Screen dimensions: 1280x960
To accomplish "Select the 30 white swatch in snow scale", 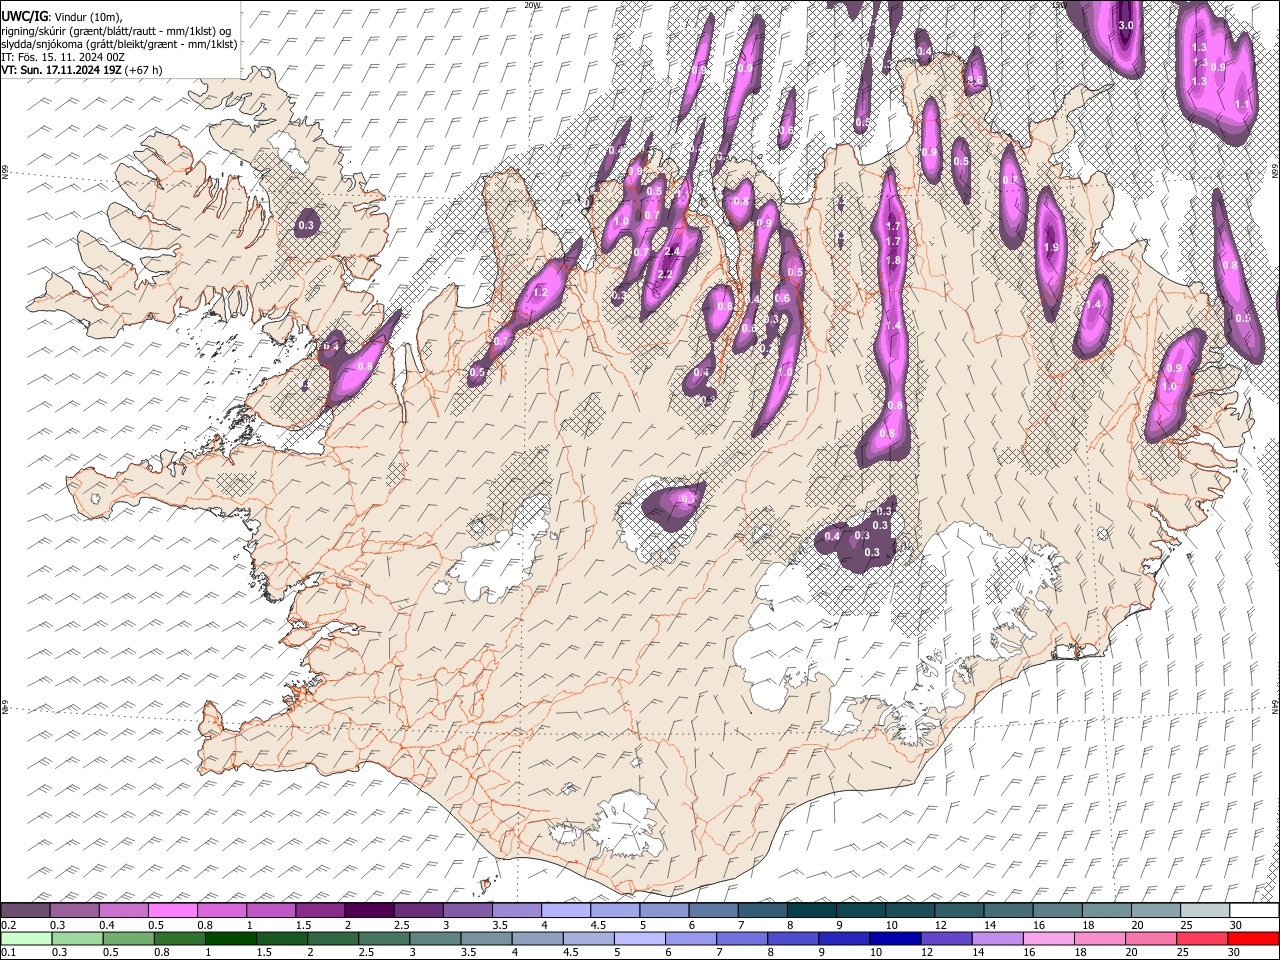I will click(x=1254, y=911).
